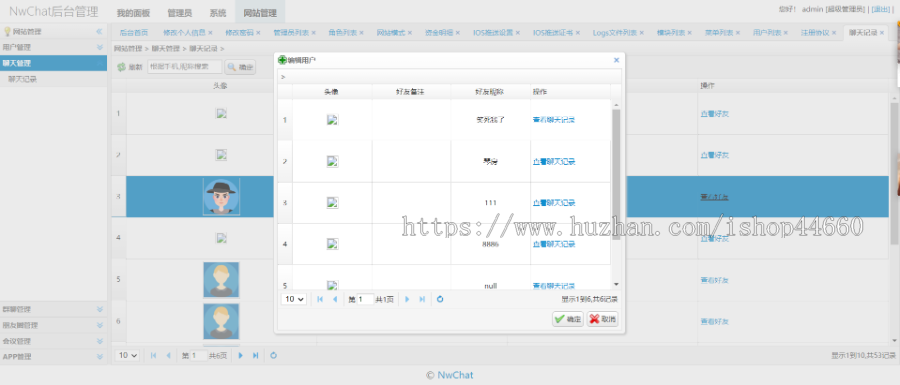Click the reload icon in the main grid pager

(x=273, y=355)
